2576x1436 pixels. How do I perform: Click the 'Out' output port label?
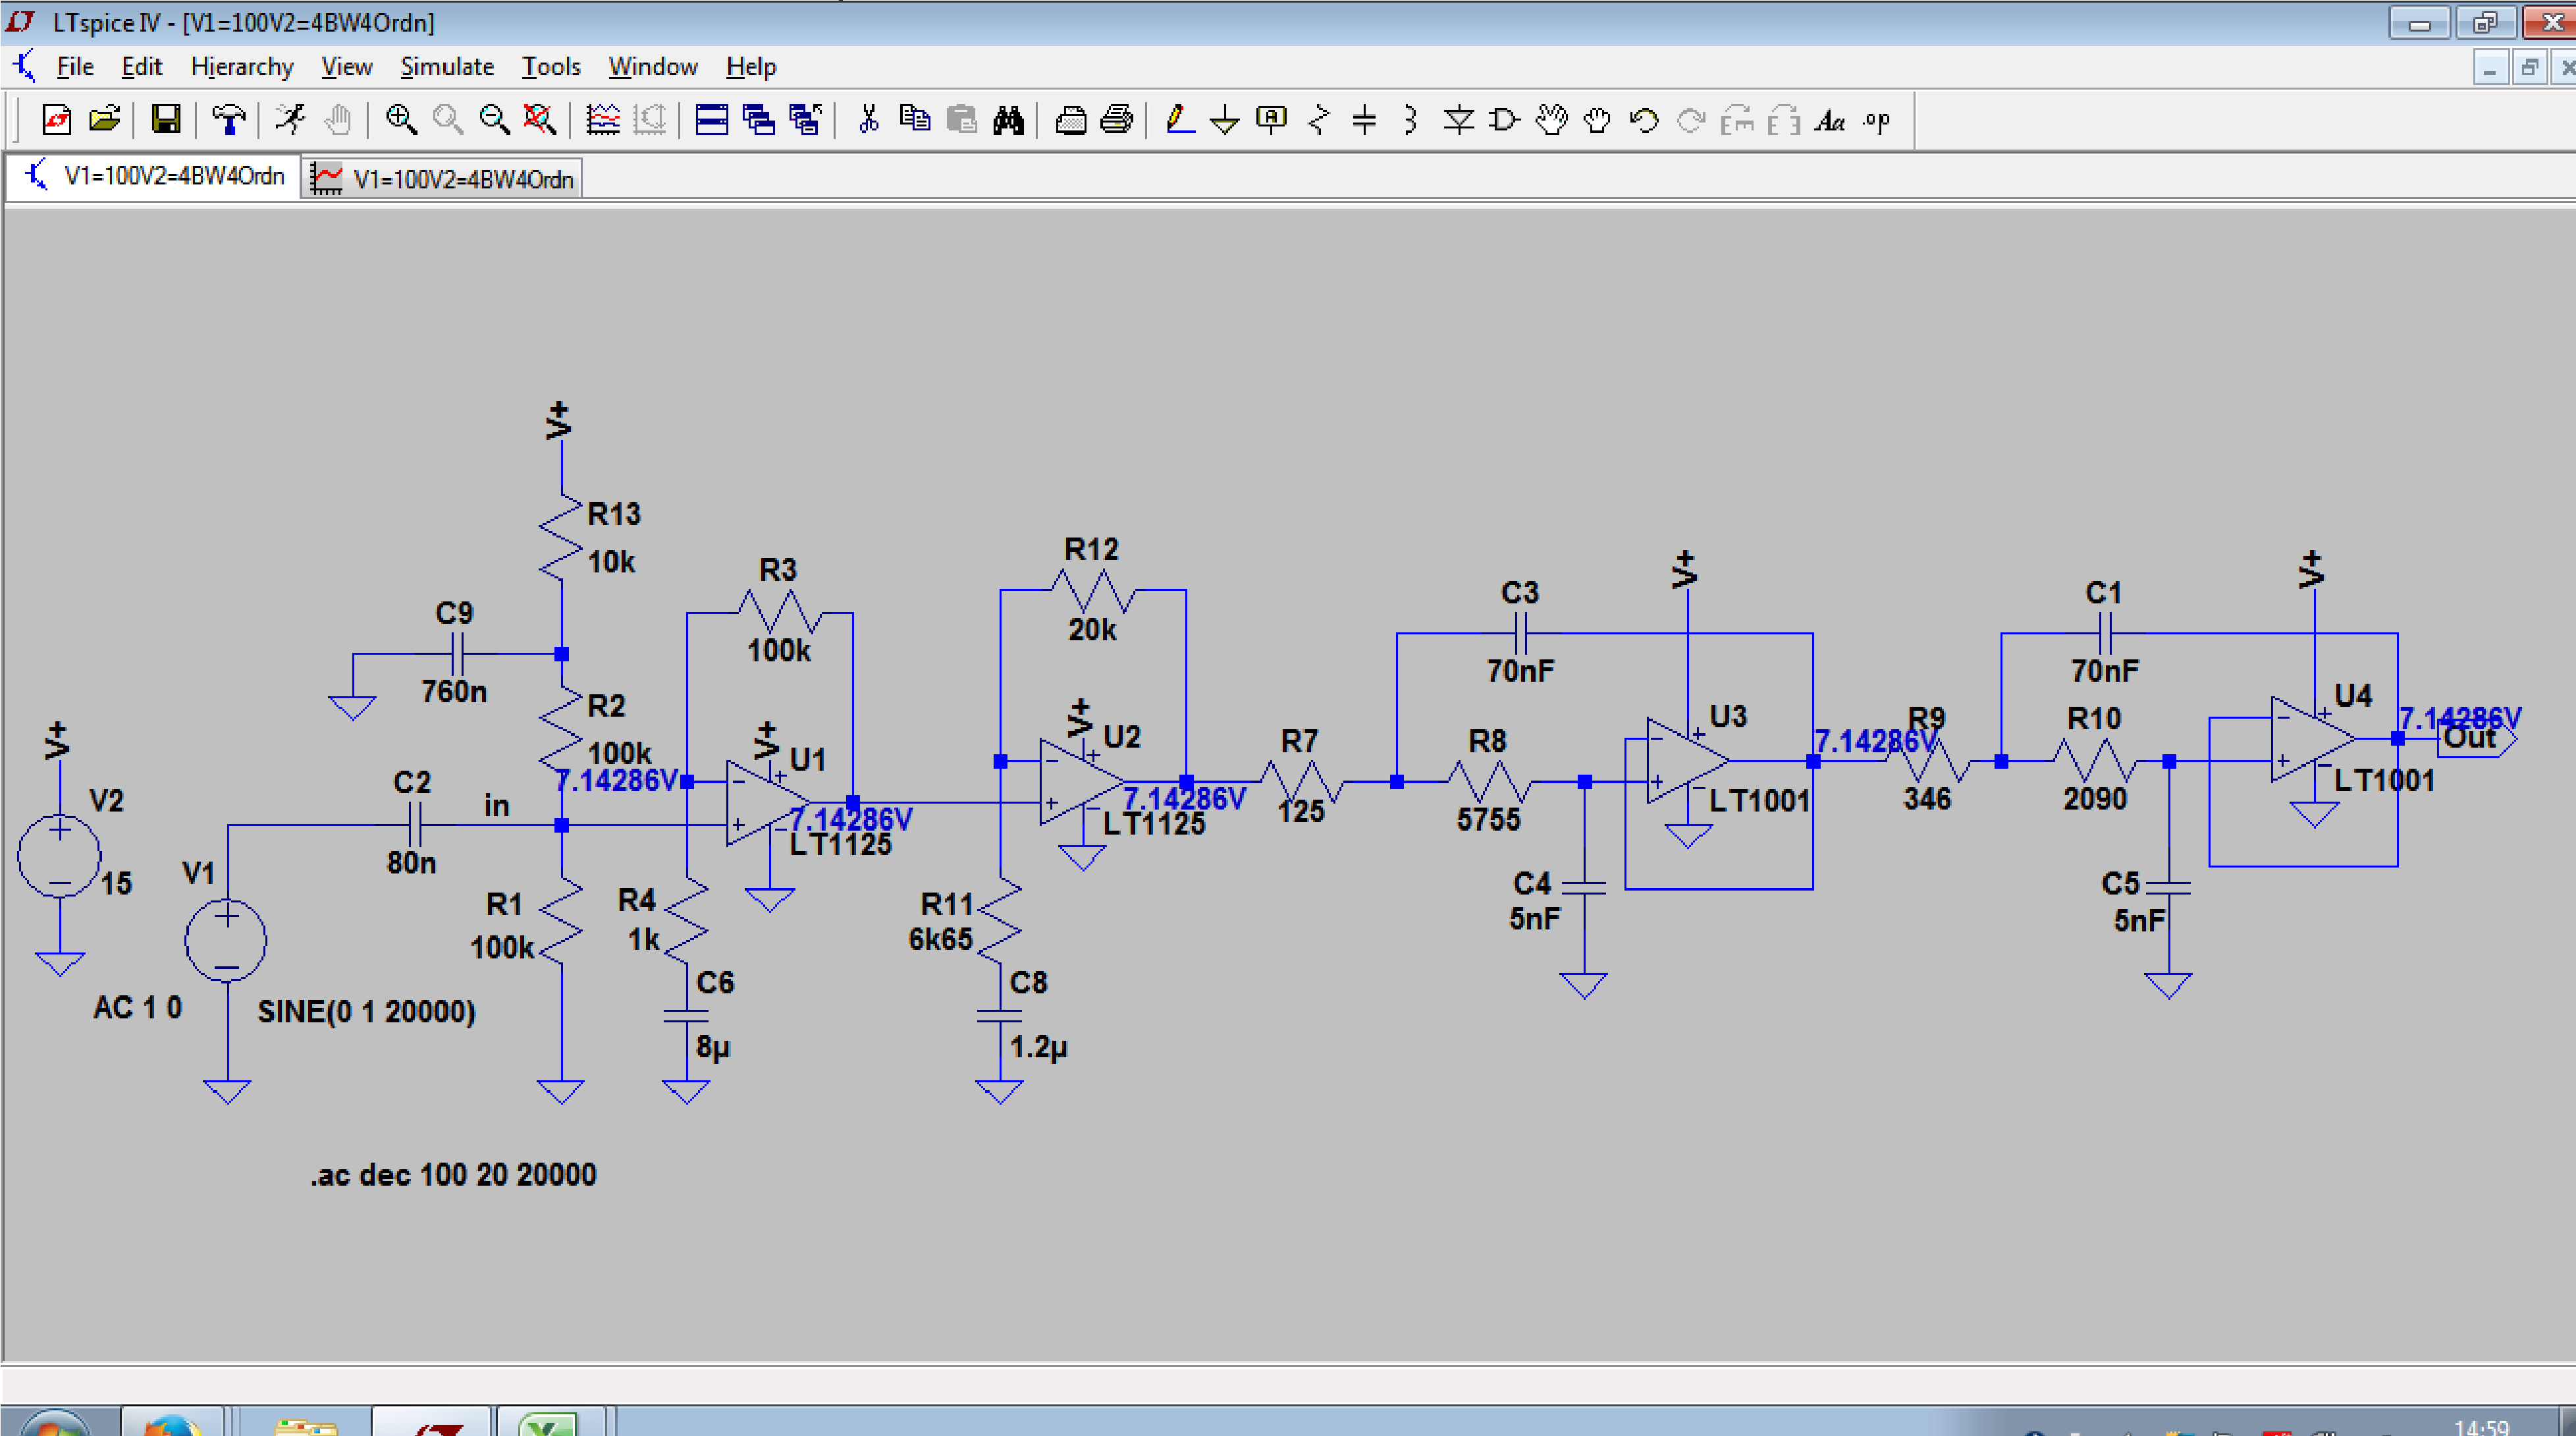coord(2470,738)
